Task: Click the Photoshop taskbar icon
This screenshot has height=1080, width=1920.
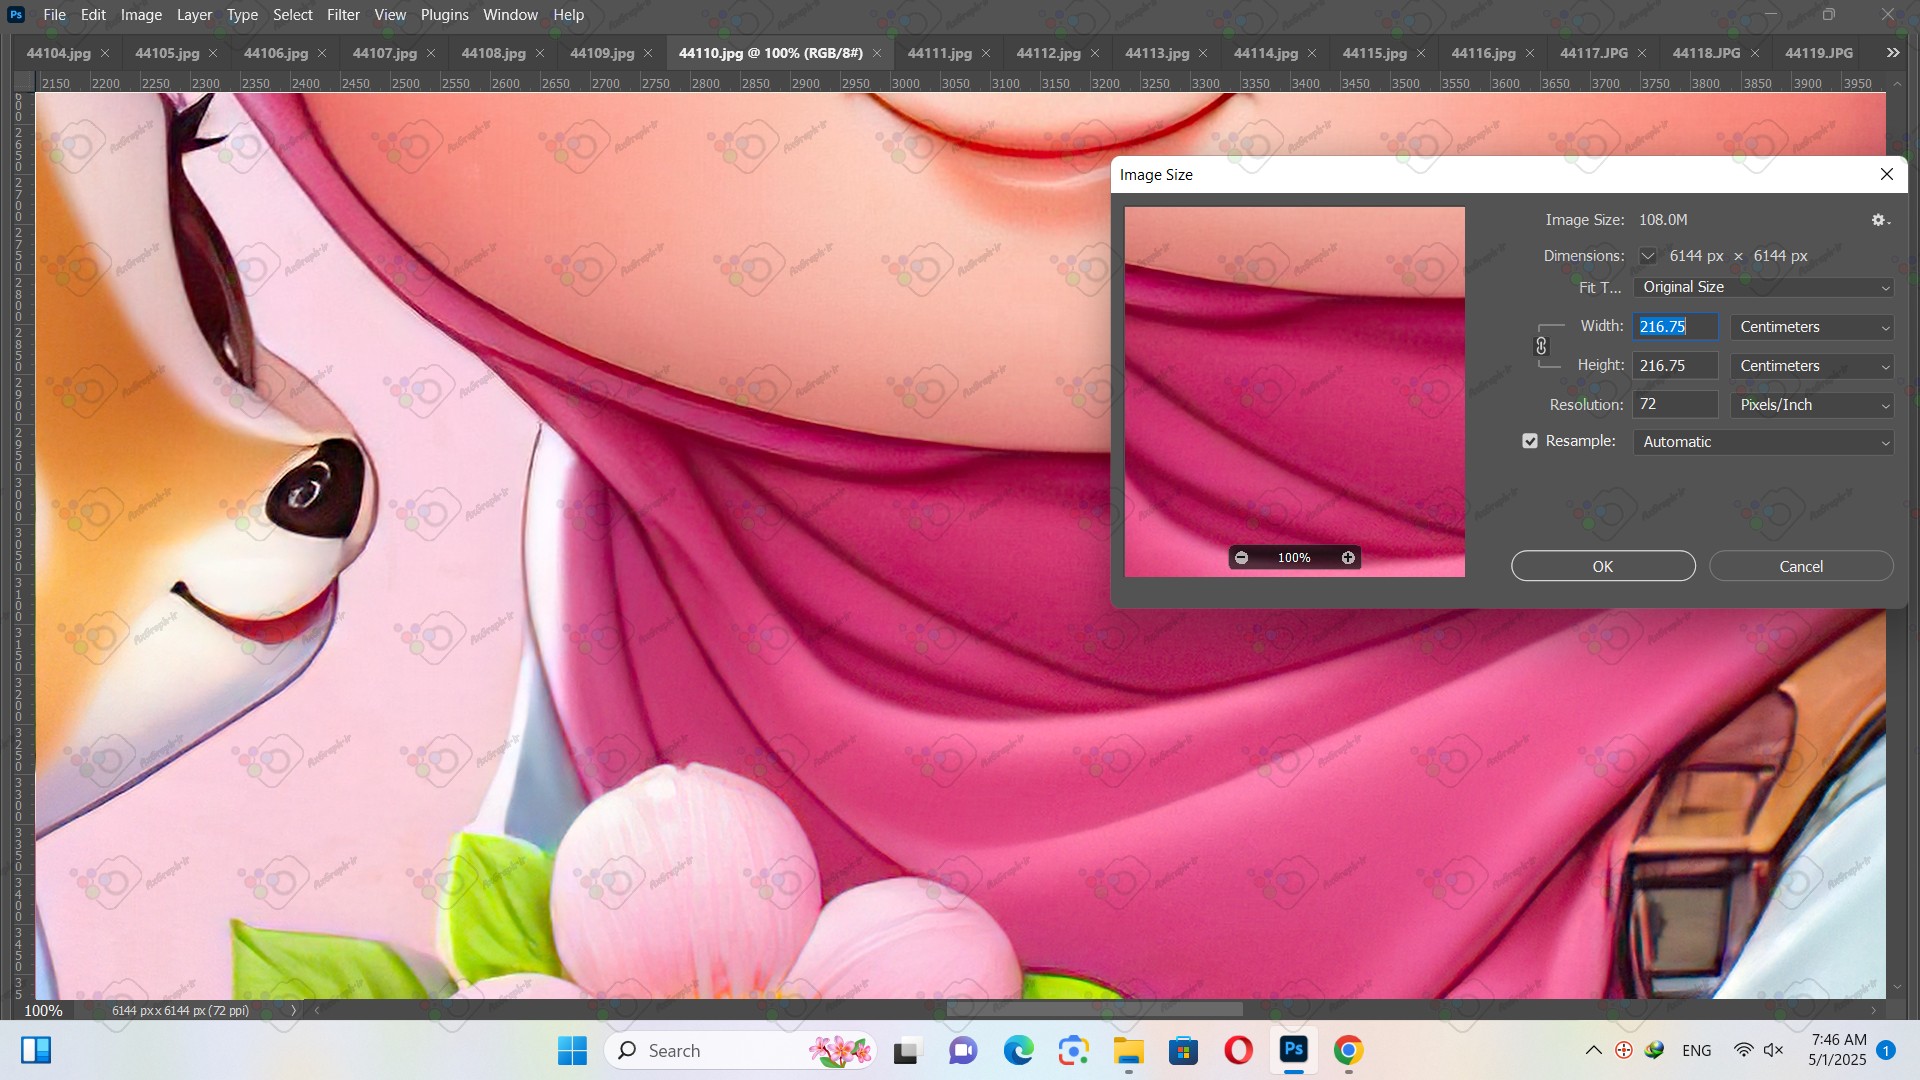Action: pyautogui.click(x=1293, y=1050)
